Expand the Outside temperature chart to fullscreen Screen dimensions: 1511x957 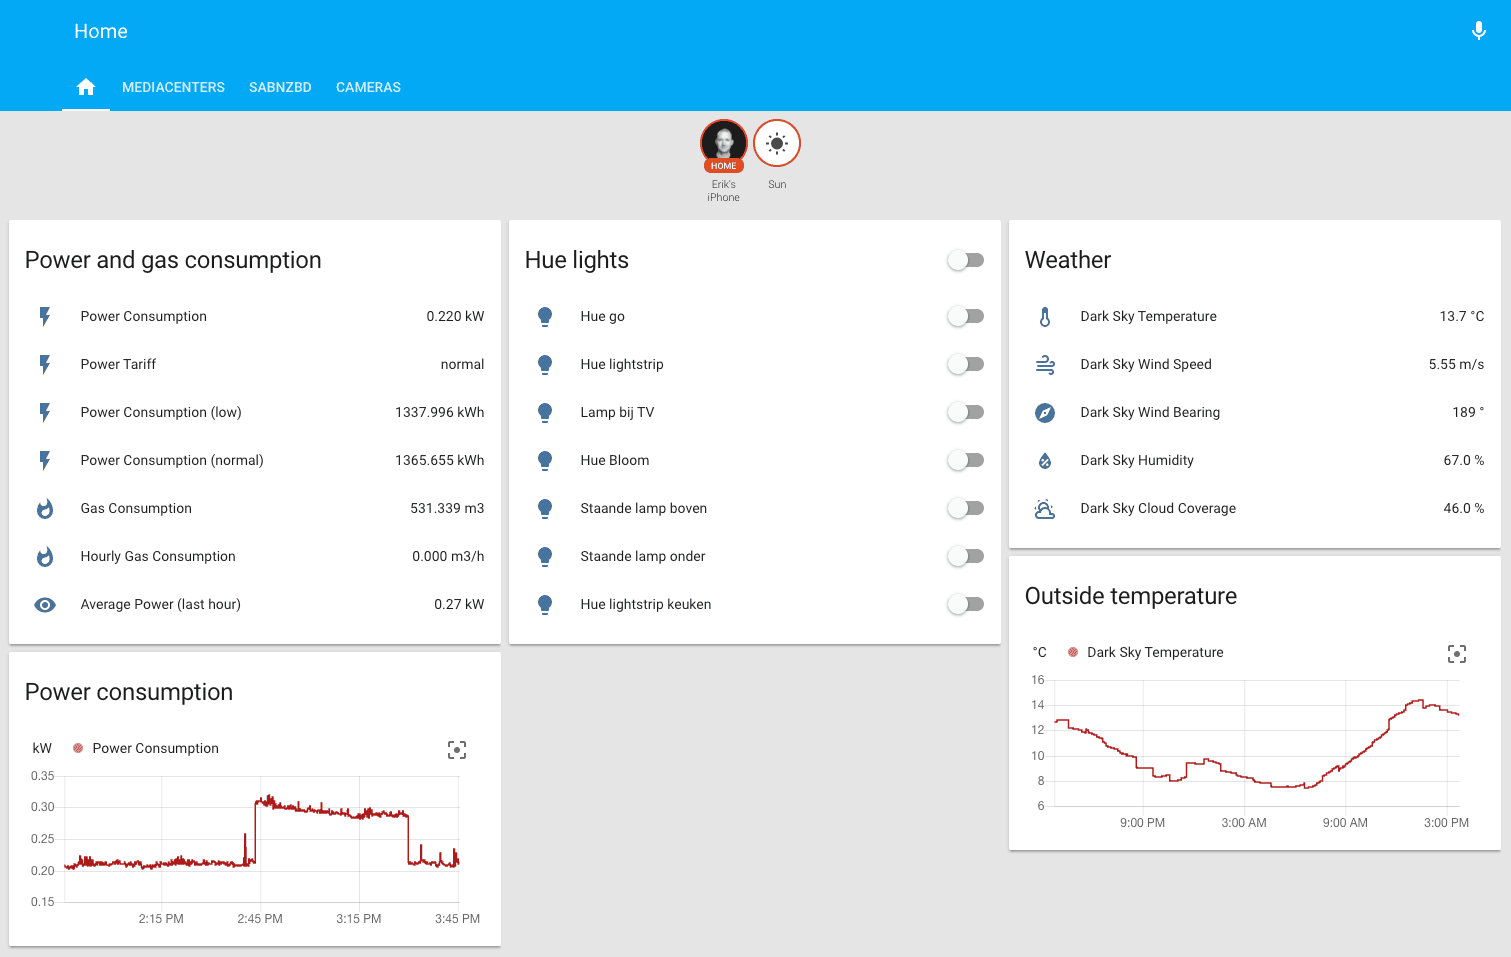point(1457,653)
